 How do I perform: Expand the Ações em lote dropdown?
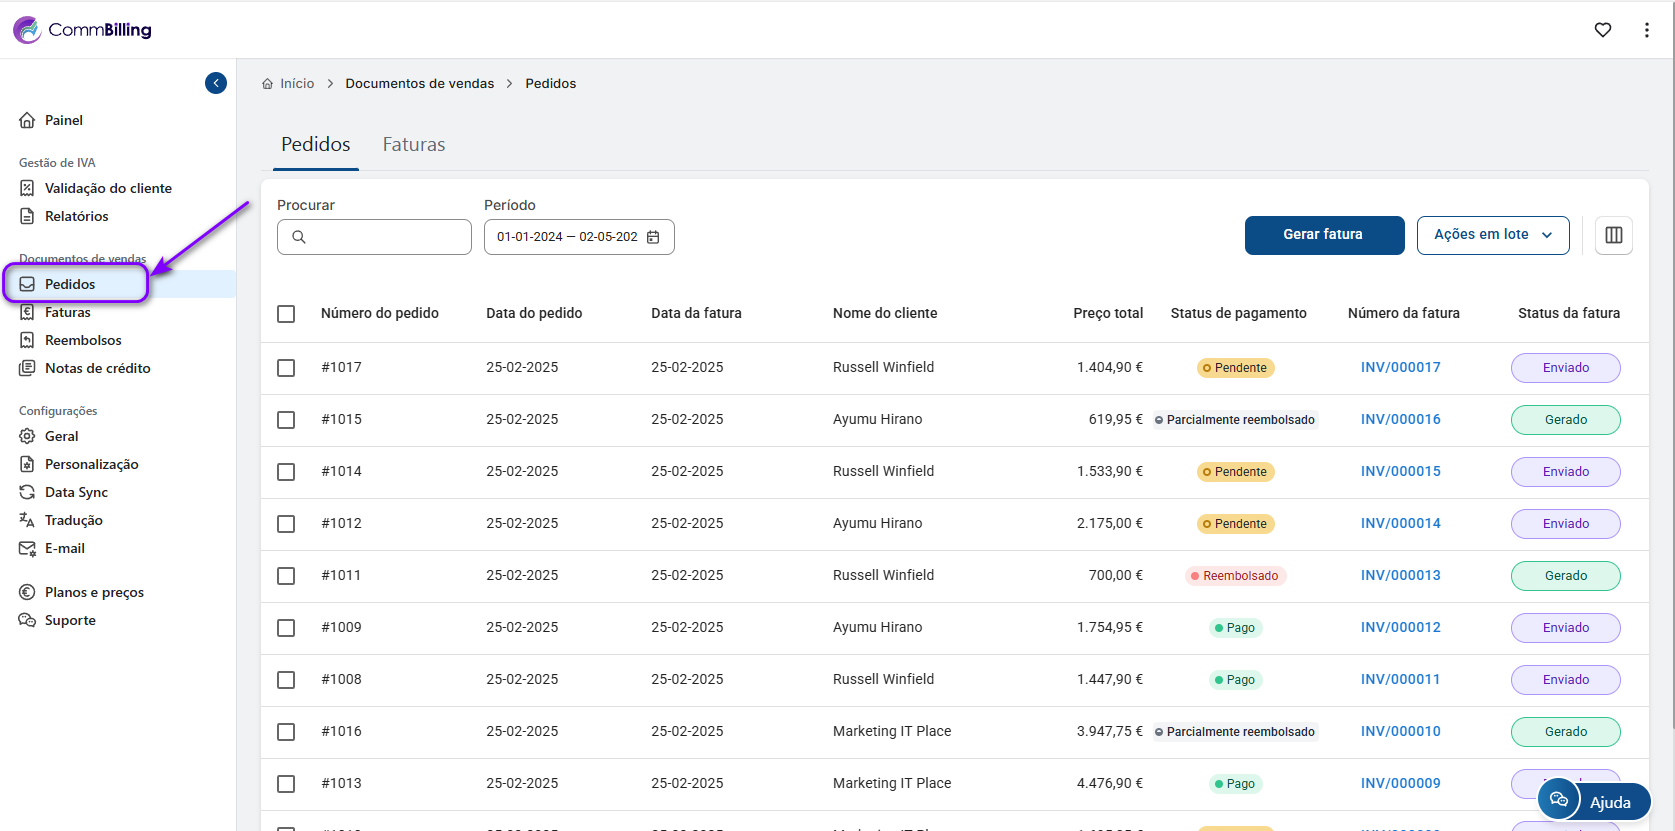point(1492,235)
